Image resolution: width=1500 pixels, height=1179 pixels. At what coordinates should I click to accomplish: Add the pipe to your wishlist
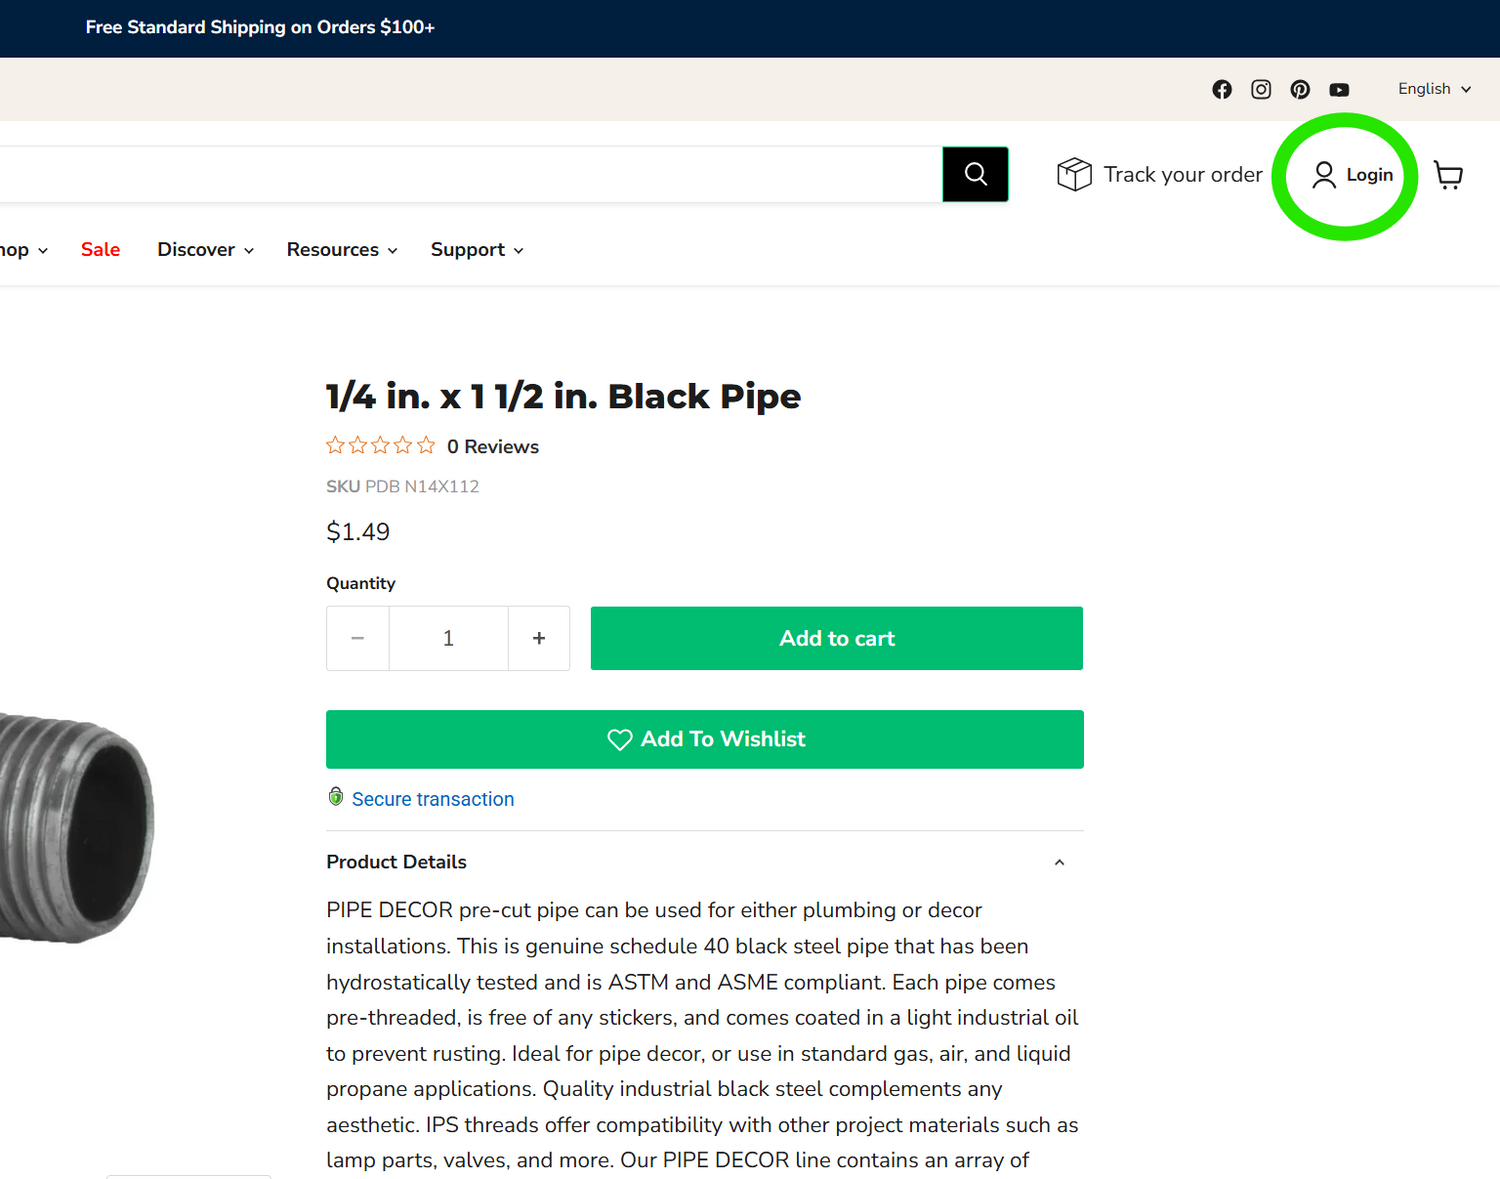pyautogui.click(x=704, y=739)
